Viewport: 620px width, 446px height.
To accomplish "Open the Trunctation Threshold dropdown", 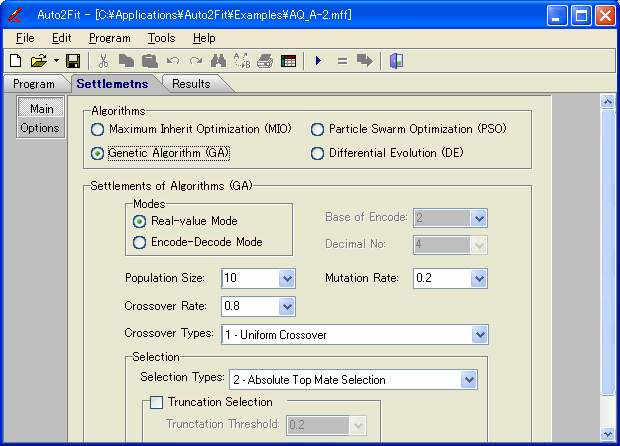I will click(x=357, y=425).
